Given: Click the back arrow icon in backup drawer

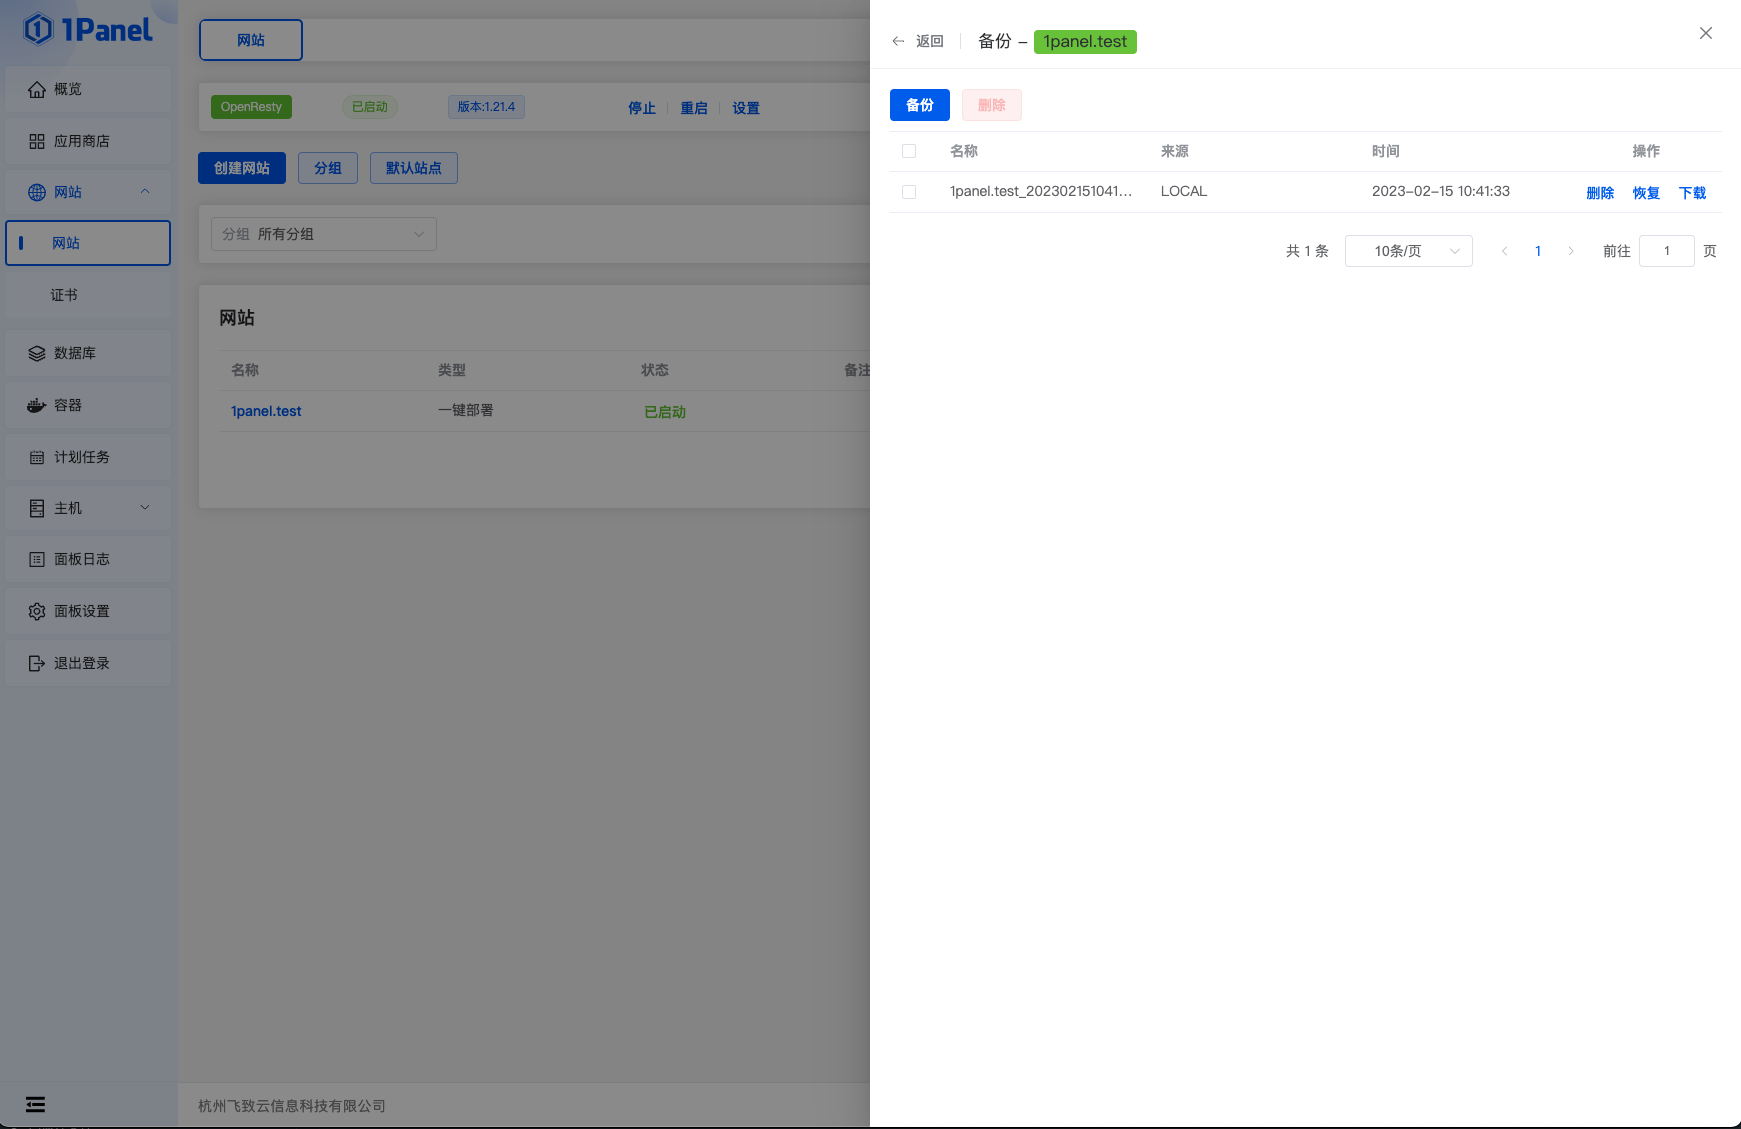Looking at the screenshot, I should click(x=898, y=41).
